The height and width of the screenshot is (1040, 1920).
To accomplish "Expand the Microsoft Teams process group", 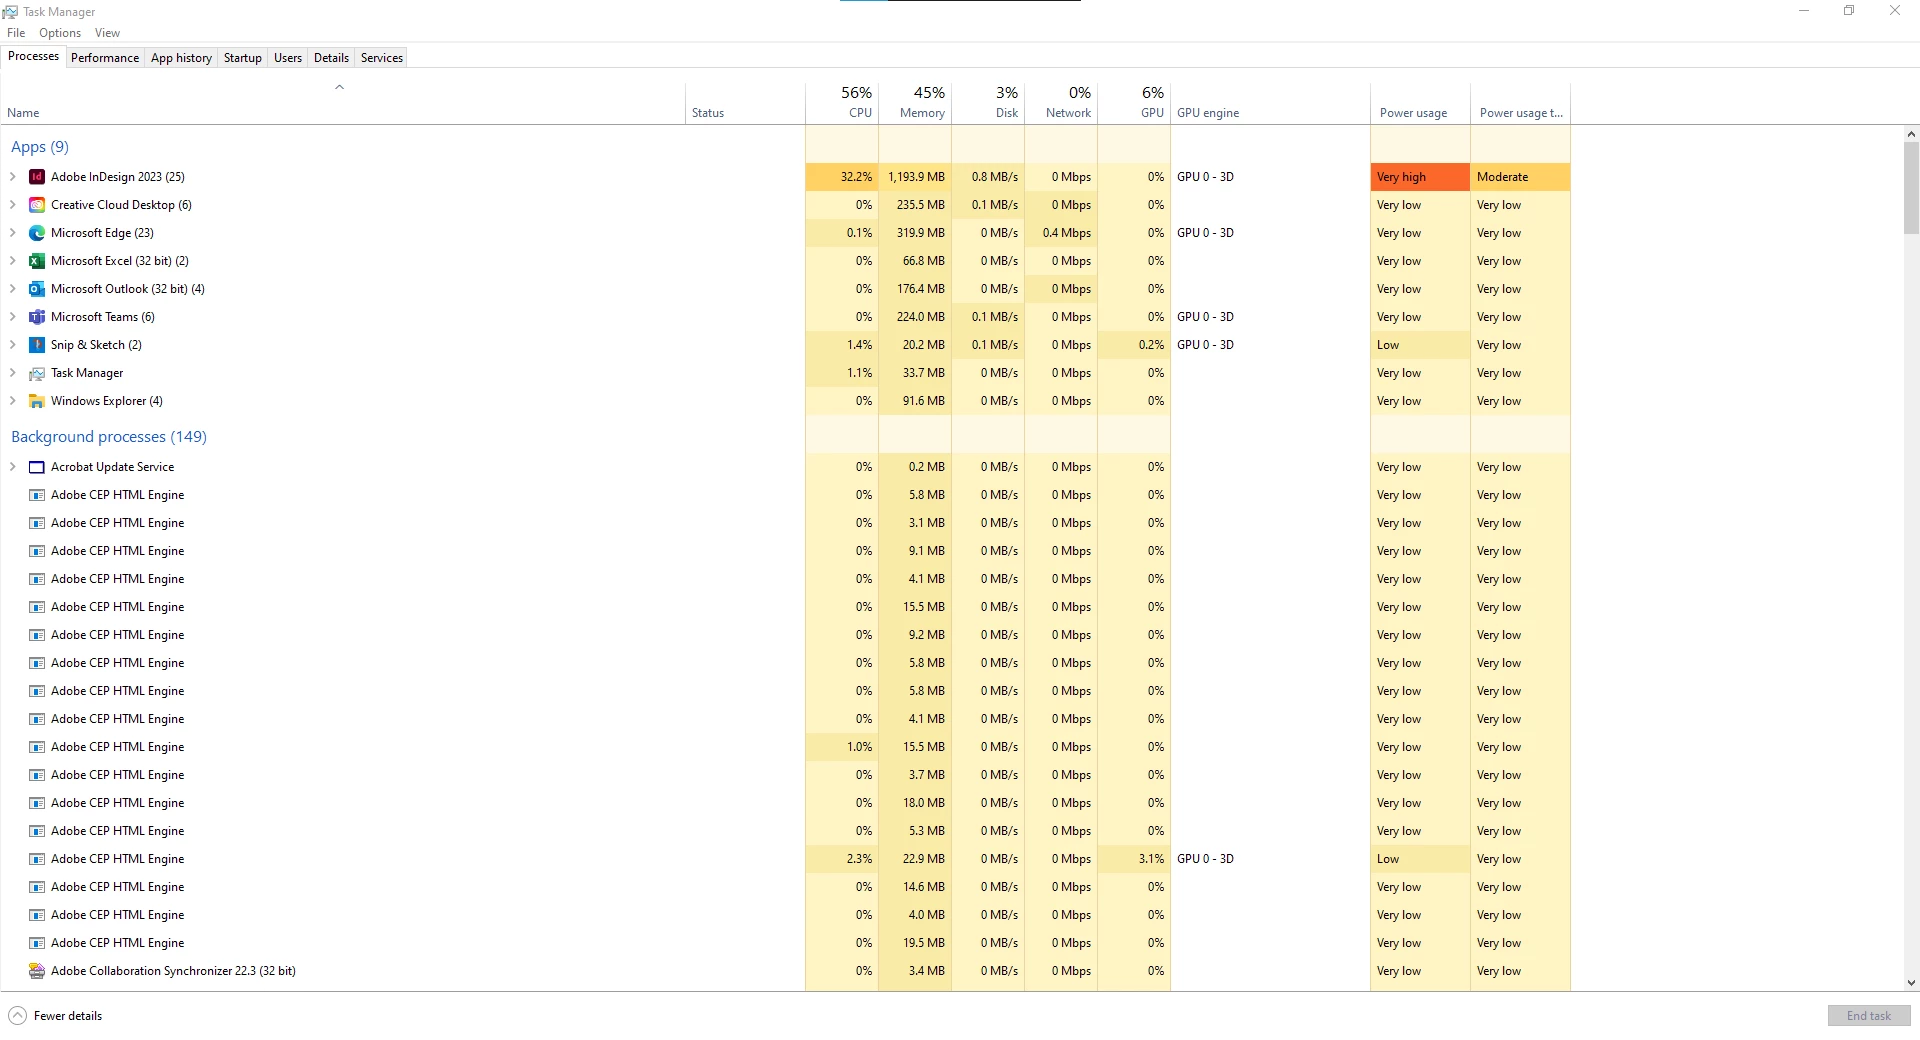I will (13, 317).
